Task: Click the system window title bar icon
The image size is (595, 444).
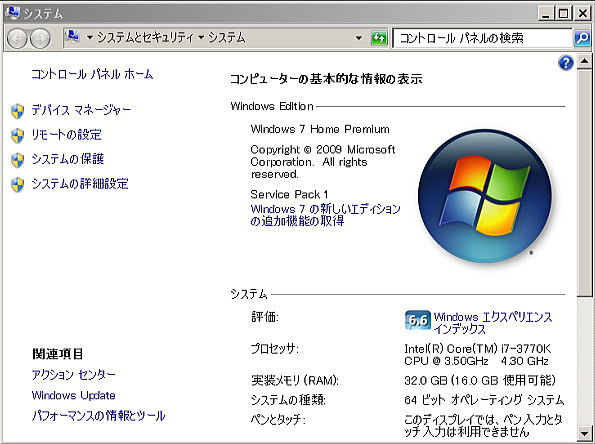Action: 12,13
